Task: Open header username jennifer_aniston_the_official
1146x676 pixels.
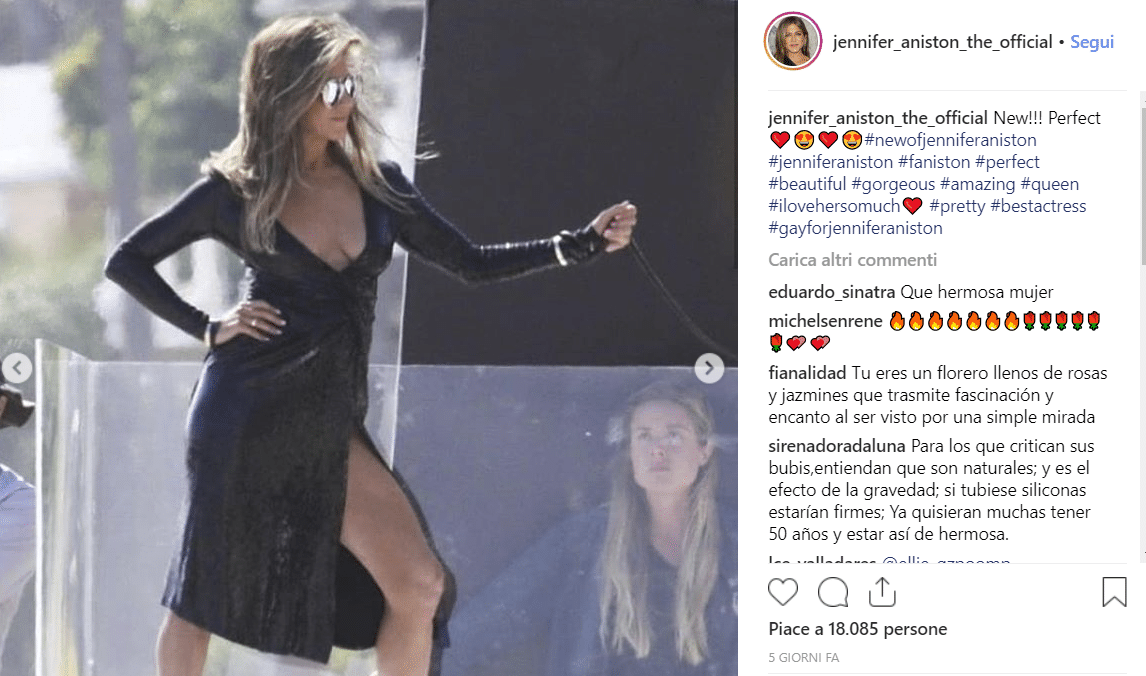Action: coord(943,42)
